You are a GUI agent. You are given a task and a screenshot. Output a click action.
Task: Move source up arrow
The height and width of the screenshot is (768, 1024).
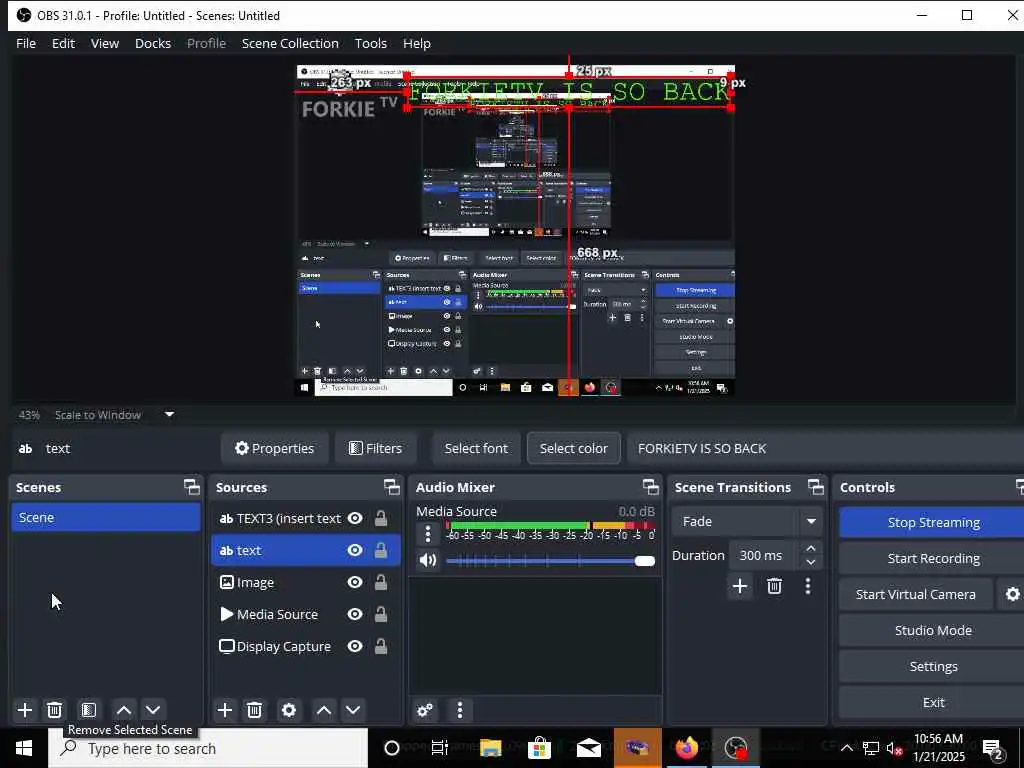(x=324, y=710)
